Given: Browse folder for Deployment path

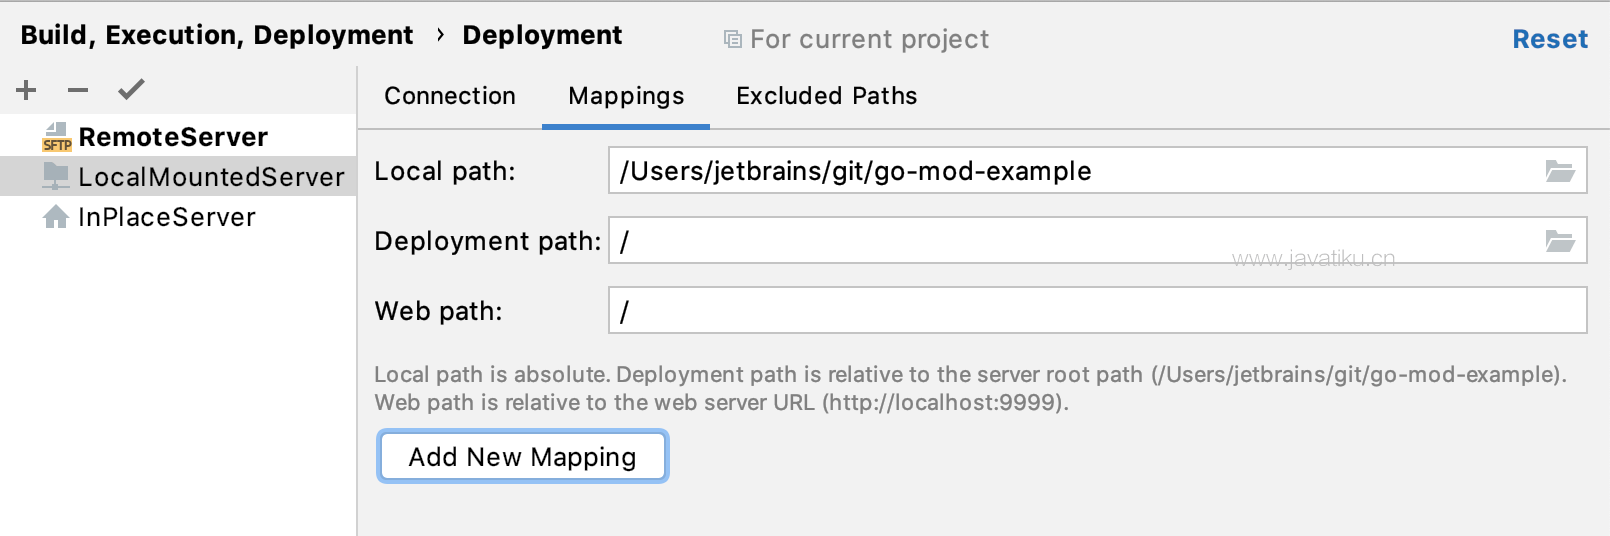Looking at the screenshot, I should click(1560, 241).
